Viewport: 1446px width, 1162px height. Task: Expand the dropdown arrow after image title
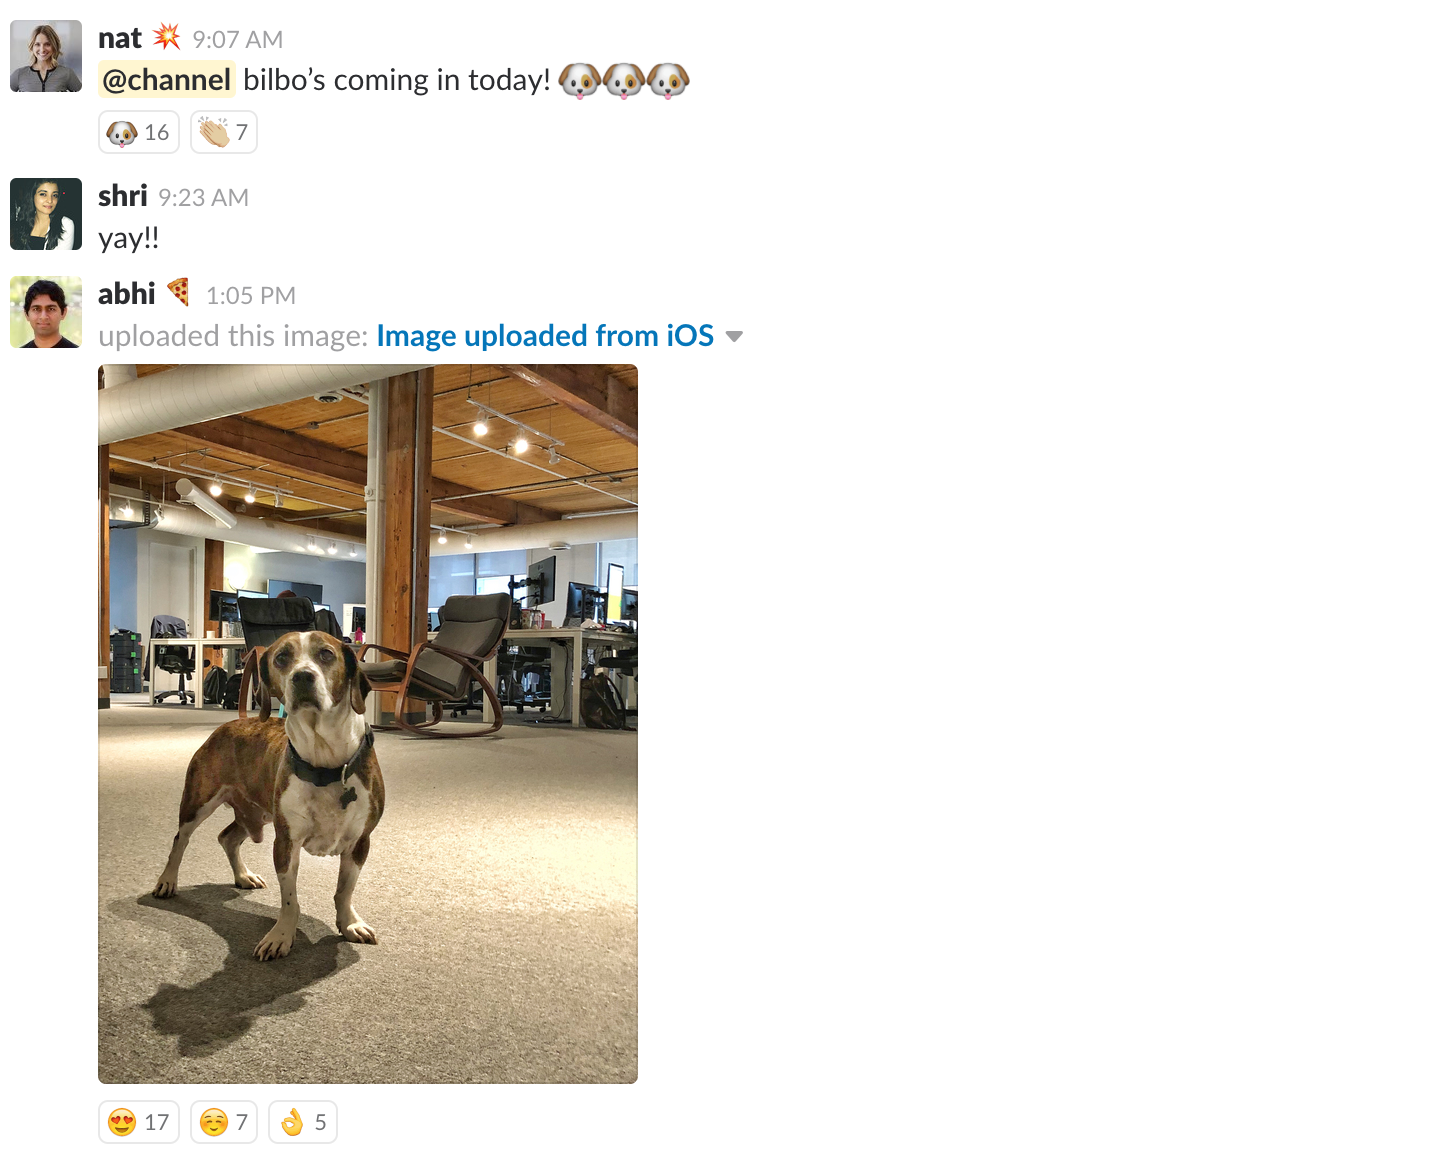pos(734,337)
